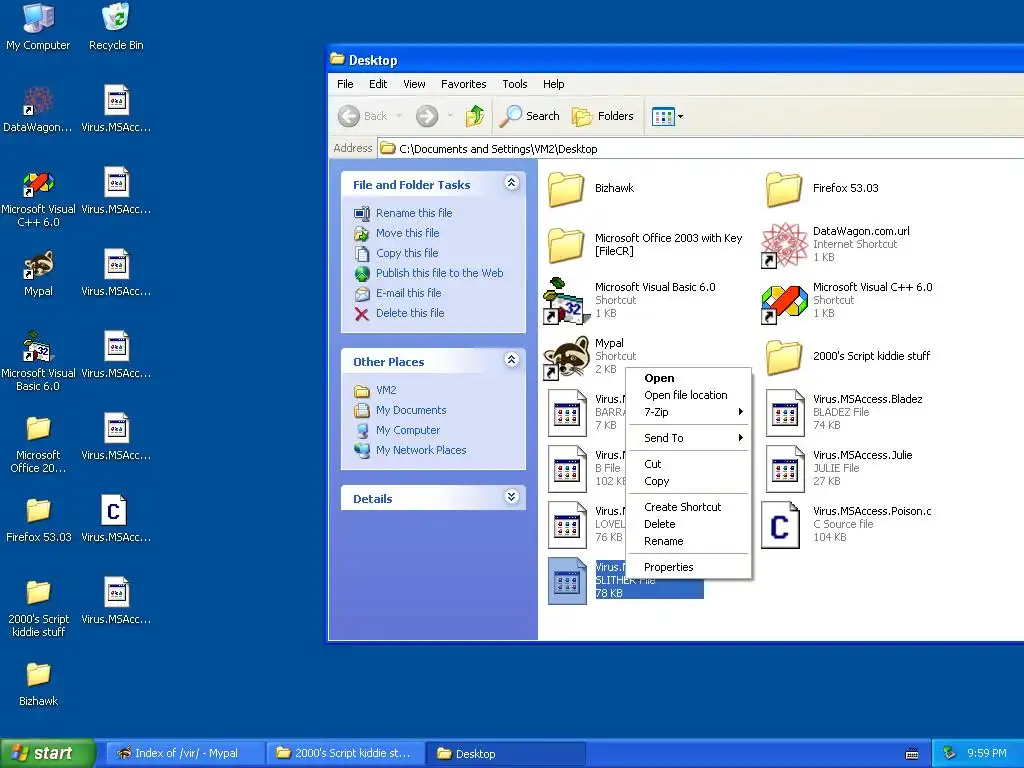1024x768 pixels.
Task: Go to My Computer in Other Places
Action: 408,430
